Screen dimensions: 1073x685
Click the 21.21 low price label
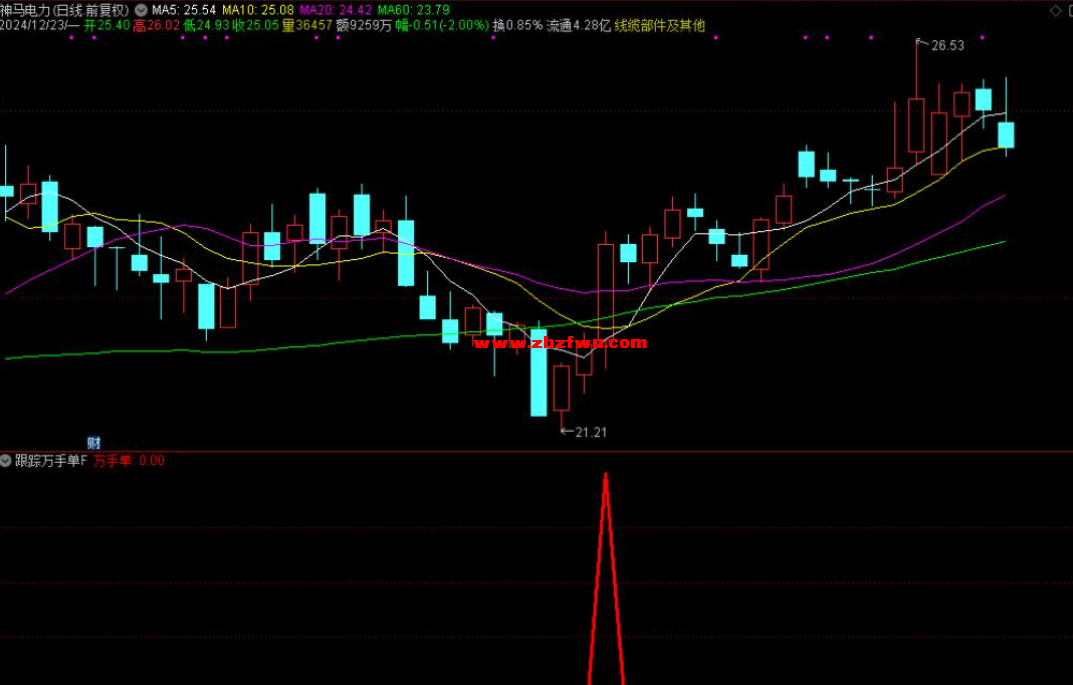pyautogui.click(x=591, y=432)
